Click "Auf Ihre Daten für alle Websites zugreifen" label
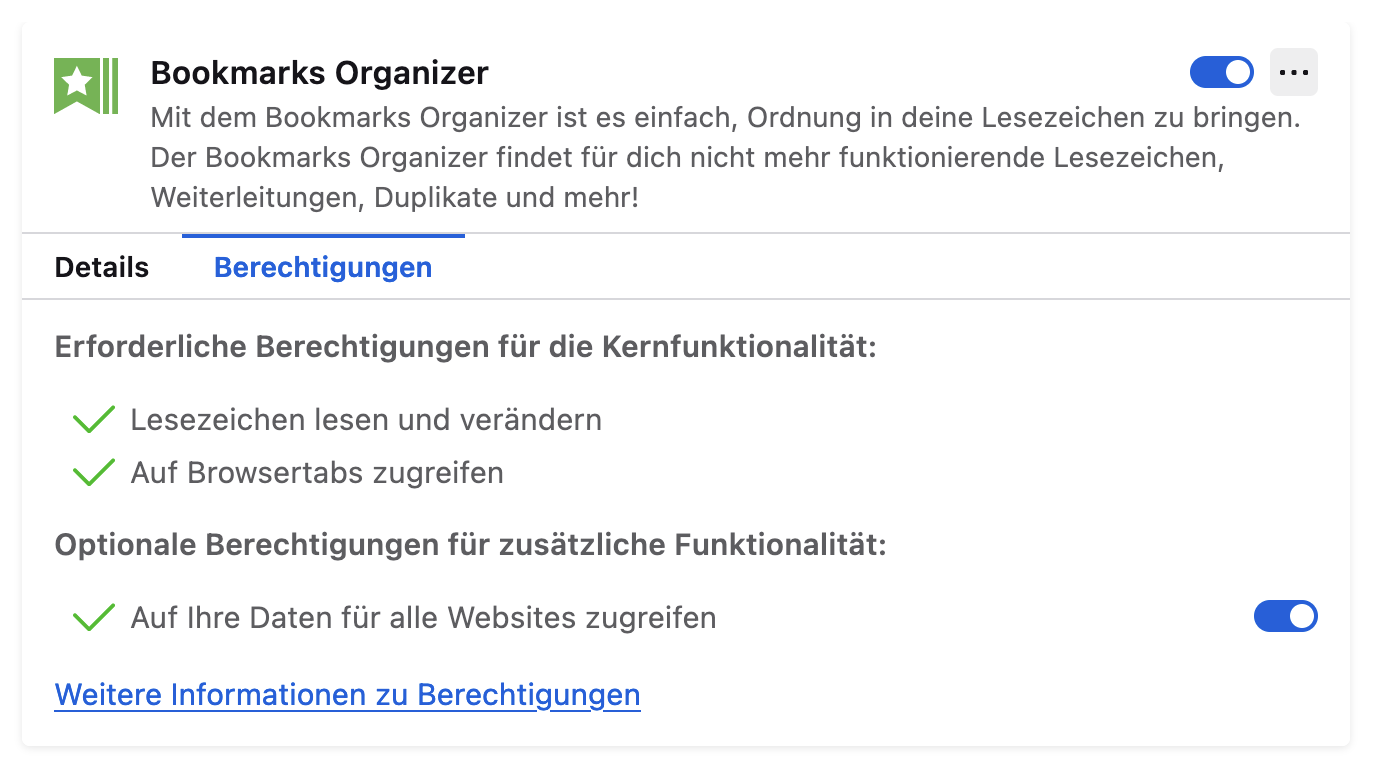Viewport: 1384px width, 766px height. click(x=423, y=618)
